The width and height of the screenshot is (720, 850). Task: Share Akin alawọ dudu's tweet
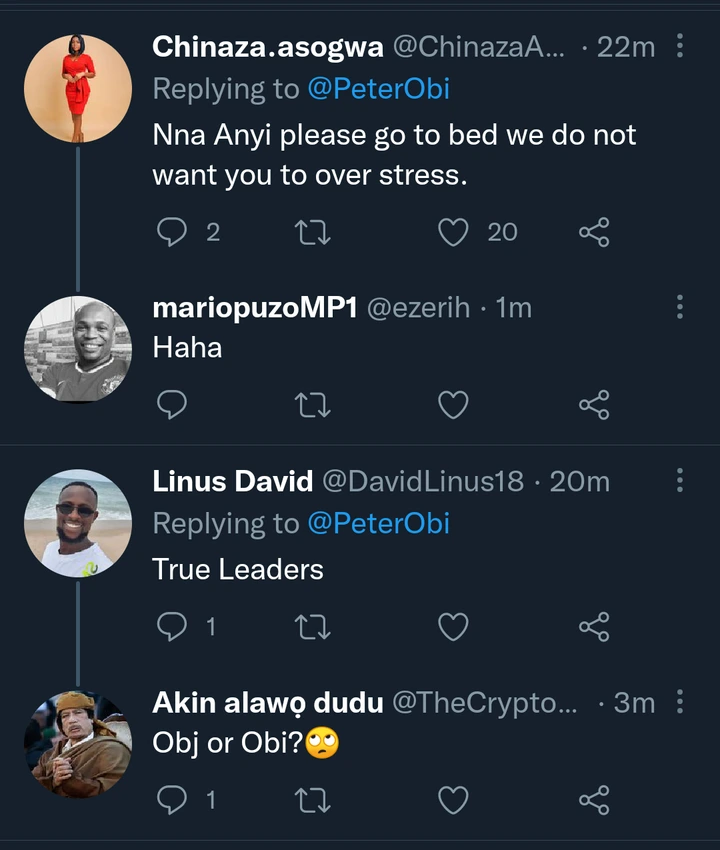coord(594,799)
